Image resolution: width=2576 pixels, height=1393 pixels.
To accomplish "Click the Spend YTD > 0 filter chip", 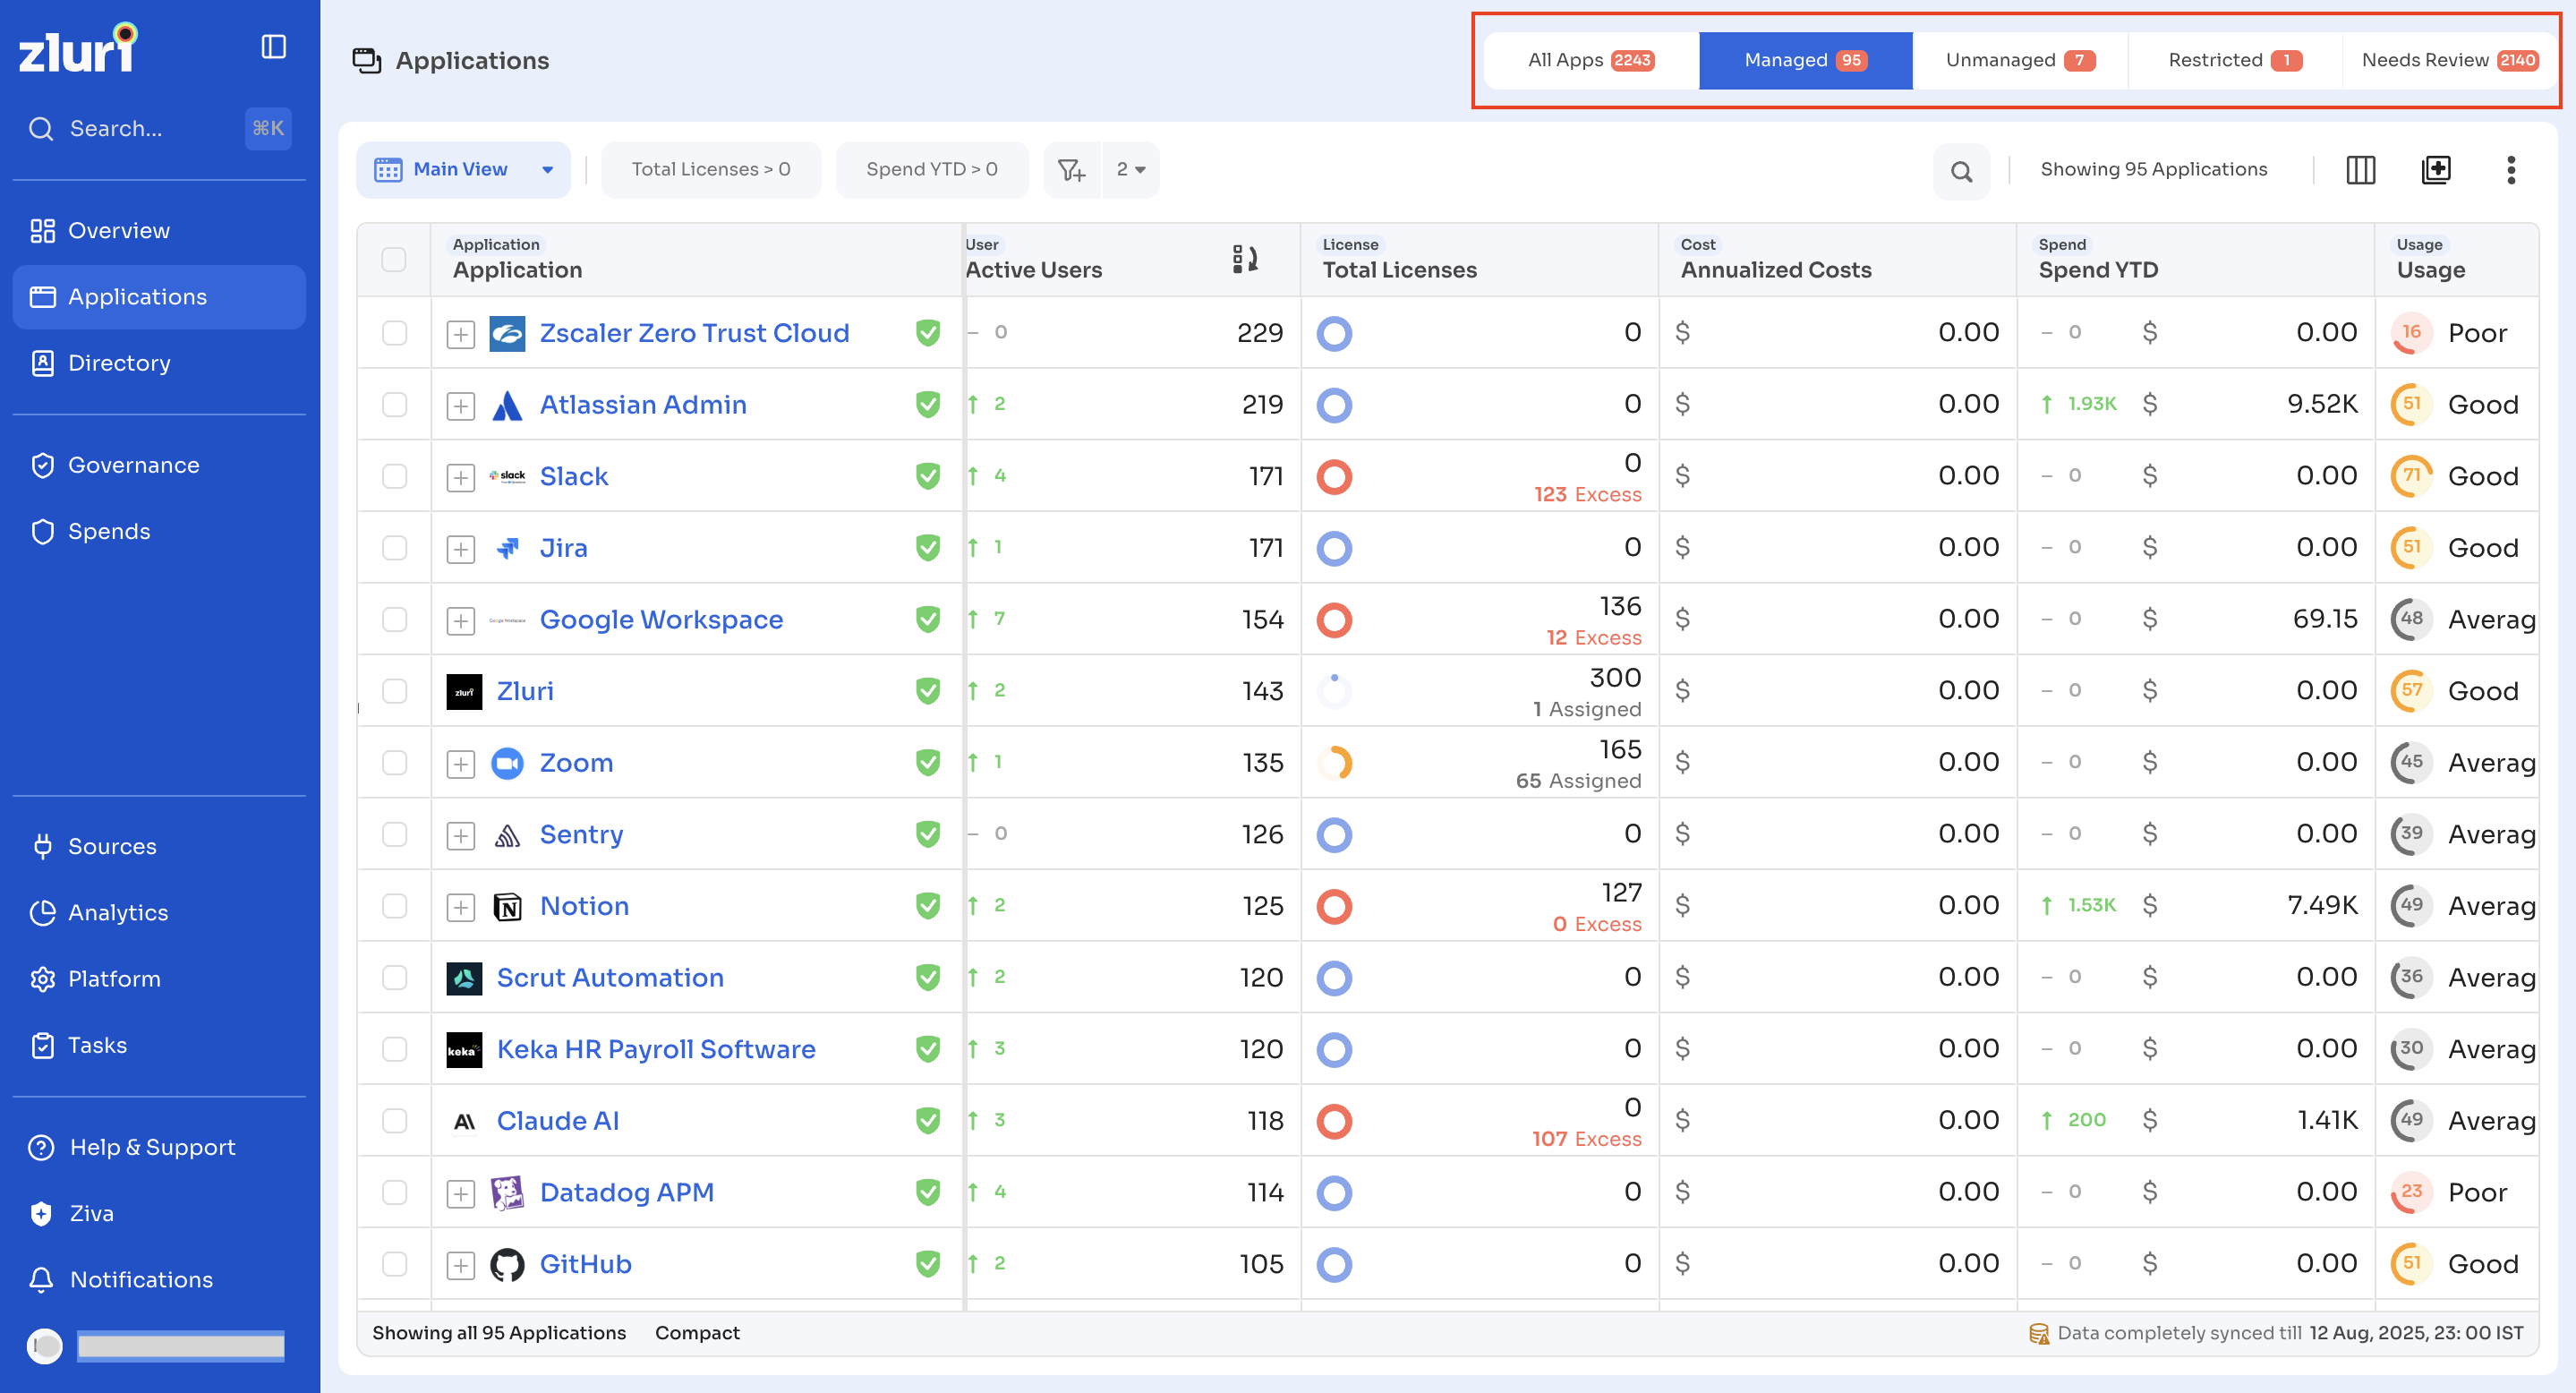I will click(x=932, y=170).
